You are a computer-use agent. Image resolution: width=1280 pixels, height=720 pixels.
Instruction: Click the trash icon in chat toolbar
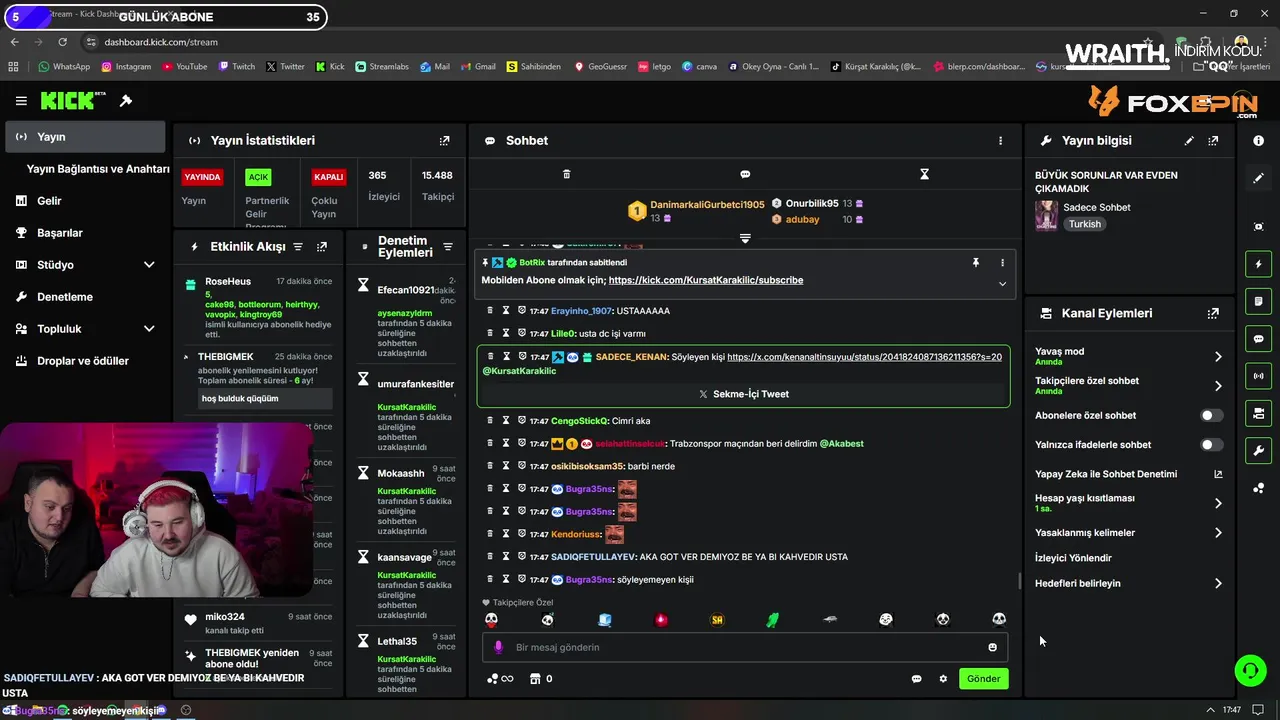566,174
